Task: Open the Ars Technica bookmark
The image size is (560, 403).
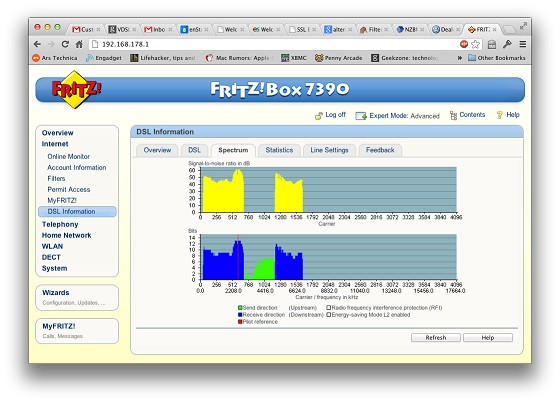Action: 55,58
